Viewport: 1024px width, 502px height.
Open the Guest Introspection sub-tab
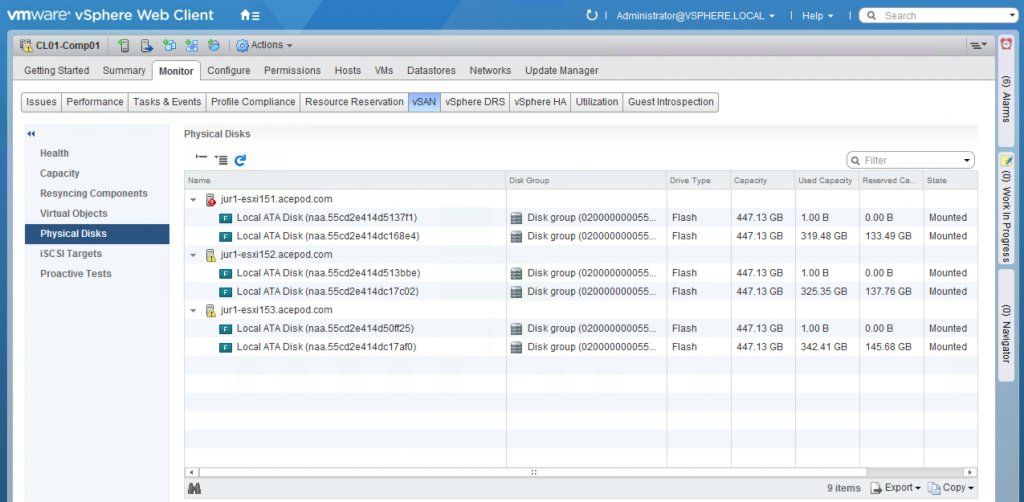(671, 102)
